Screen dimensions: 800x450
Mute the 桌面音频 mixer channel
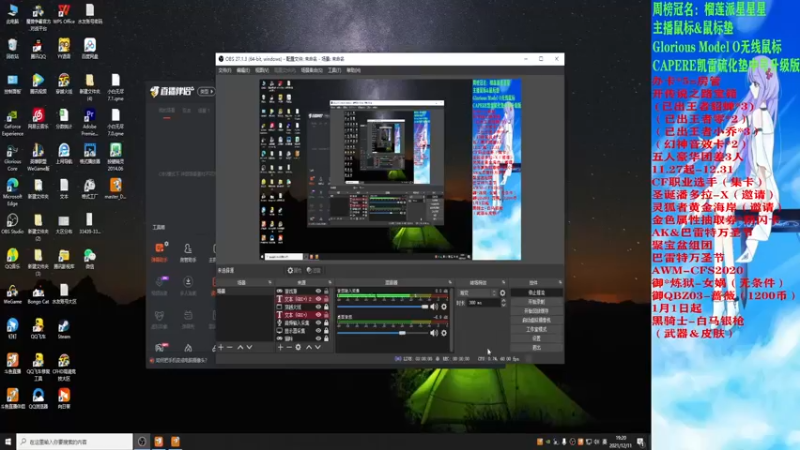point(434,333)
